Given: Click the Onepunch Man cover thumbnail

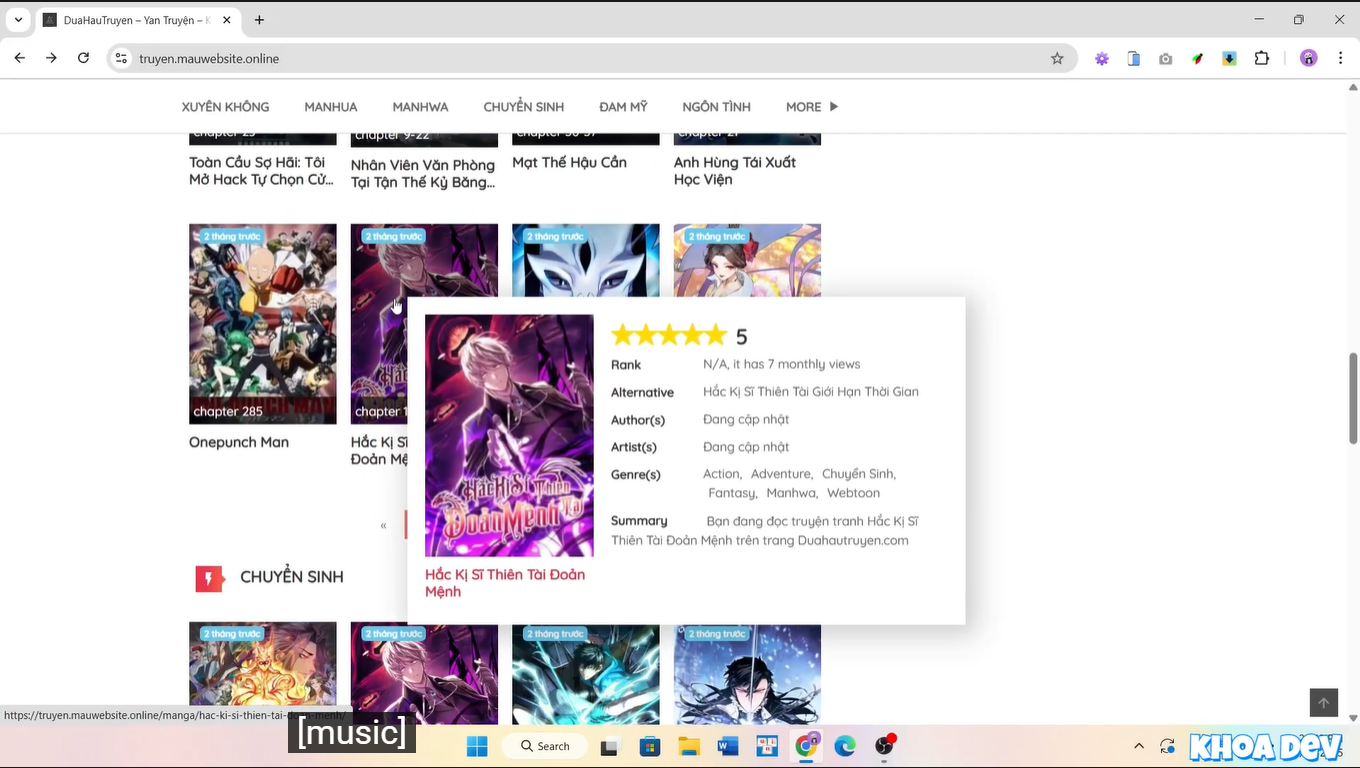Looking at the screenshot, I should (263, 324).
